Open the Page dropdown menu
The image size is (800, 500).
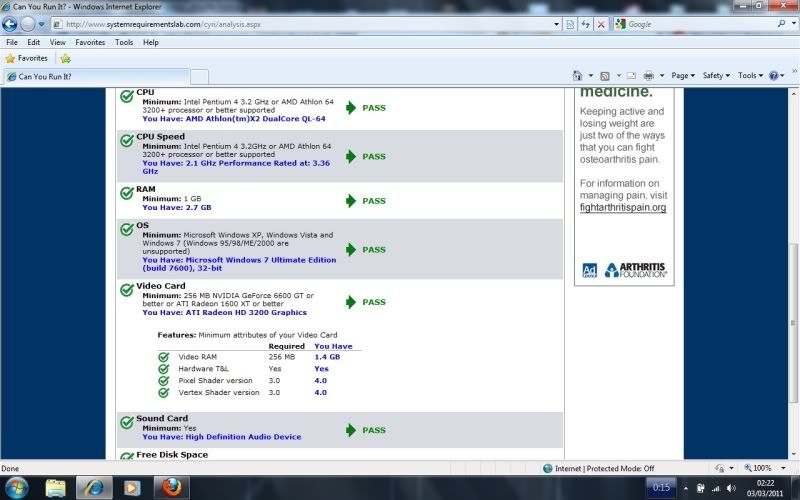pos(683,76)
